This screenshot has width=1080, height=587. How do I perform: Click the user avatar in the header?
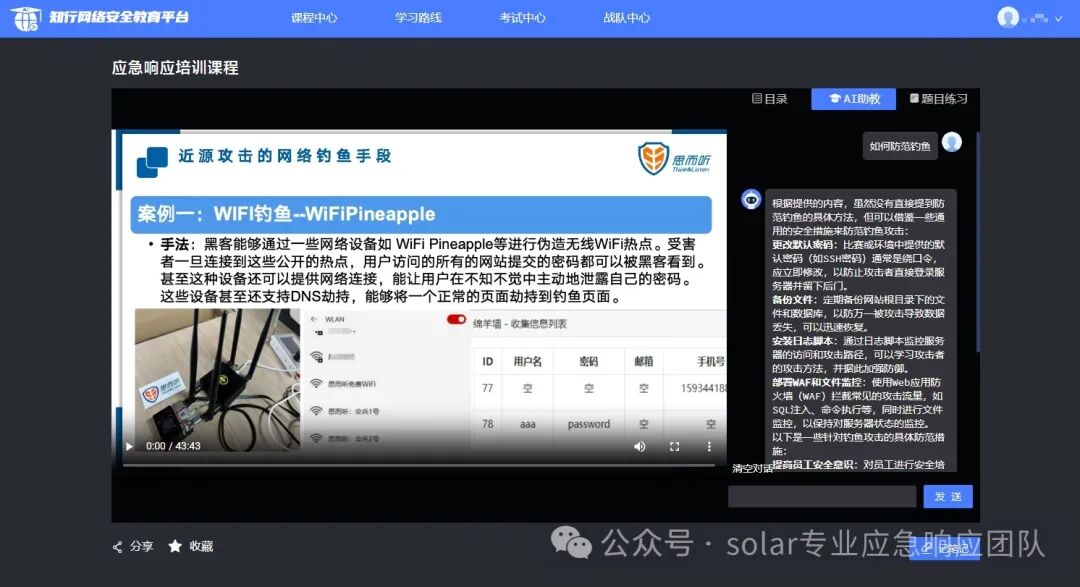[1008, 17]
